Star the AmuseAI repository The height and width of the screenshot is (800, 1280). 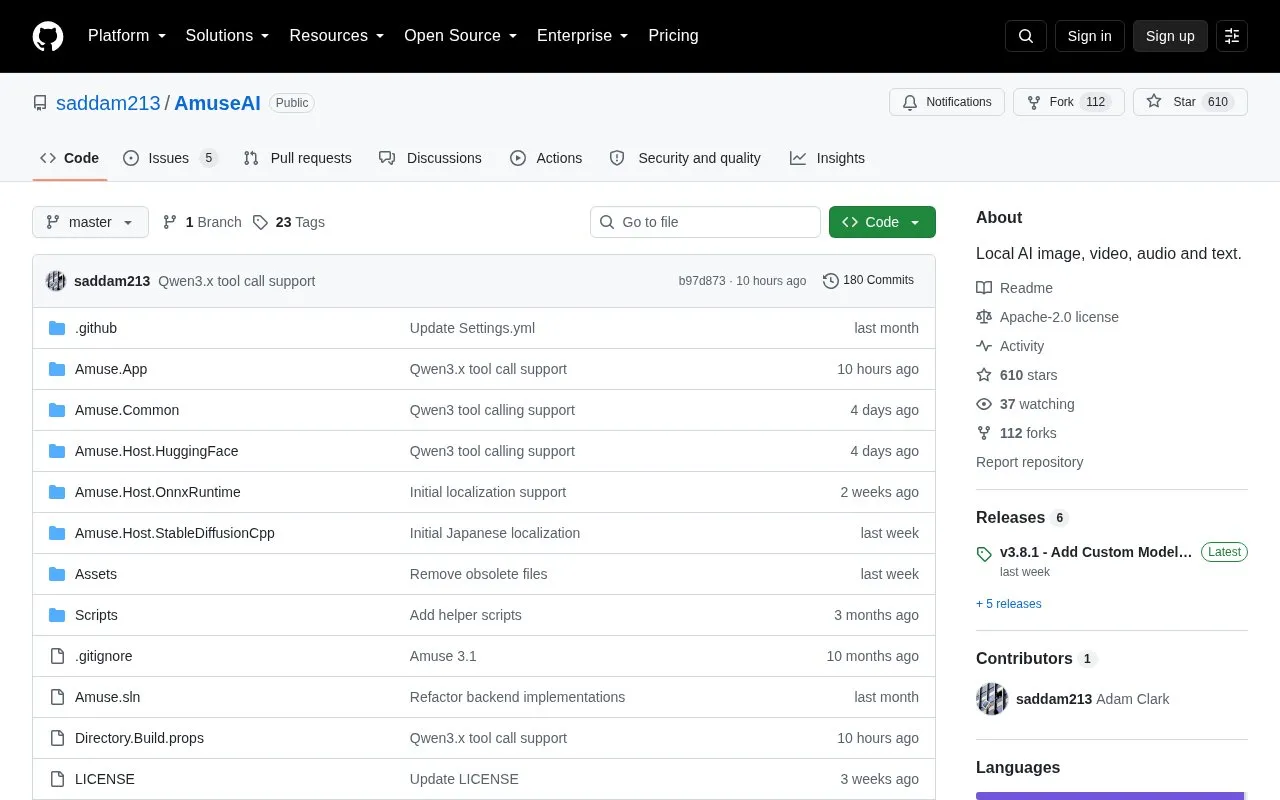point(1190,102)
